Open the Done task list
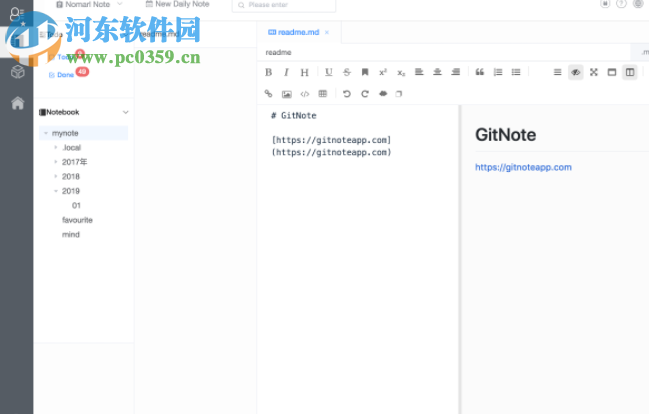 65,75
